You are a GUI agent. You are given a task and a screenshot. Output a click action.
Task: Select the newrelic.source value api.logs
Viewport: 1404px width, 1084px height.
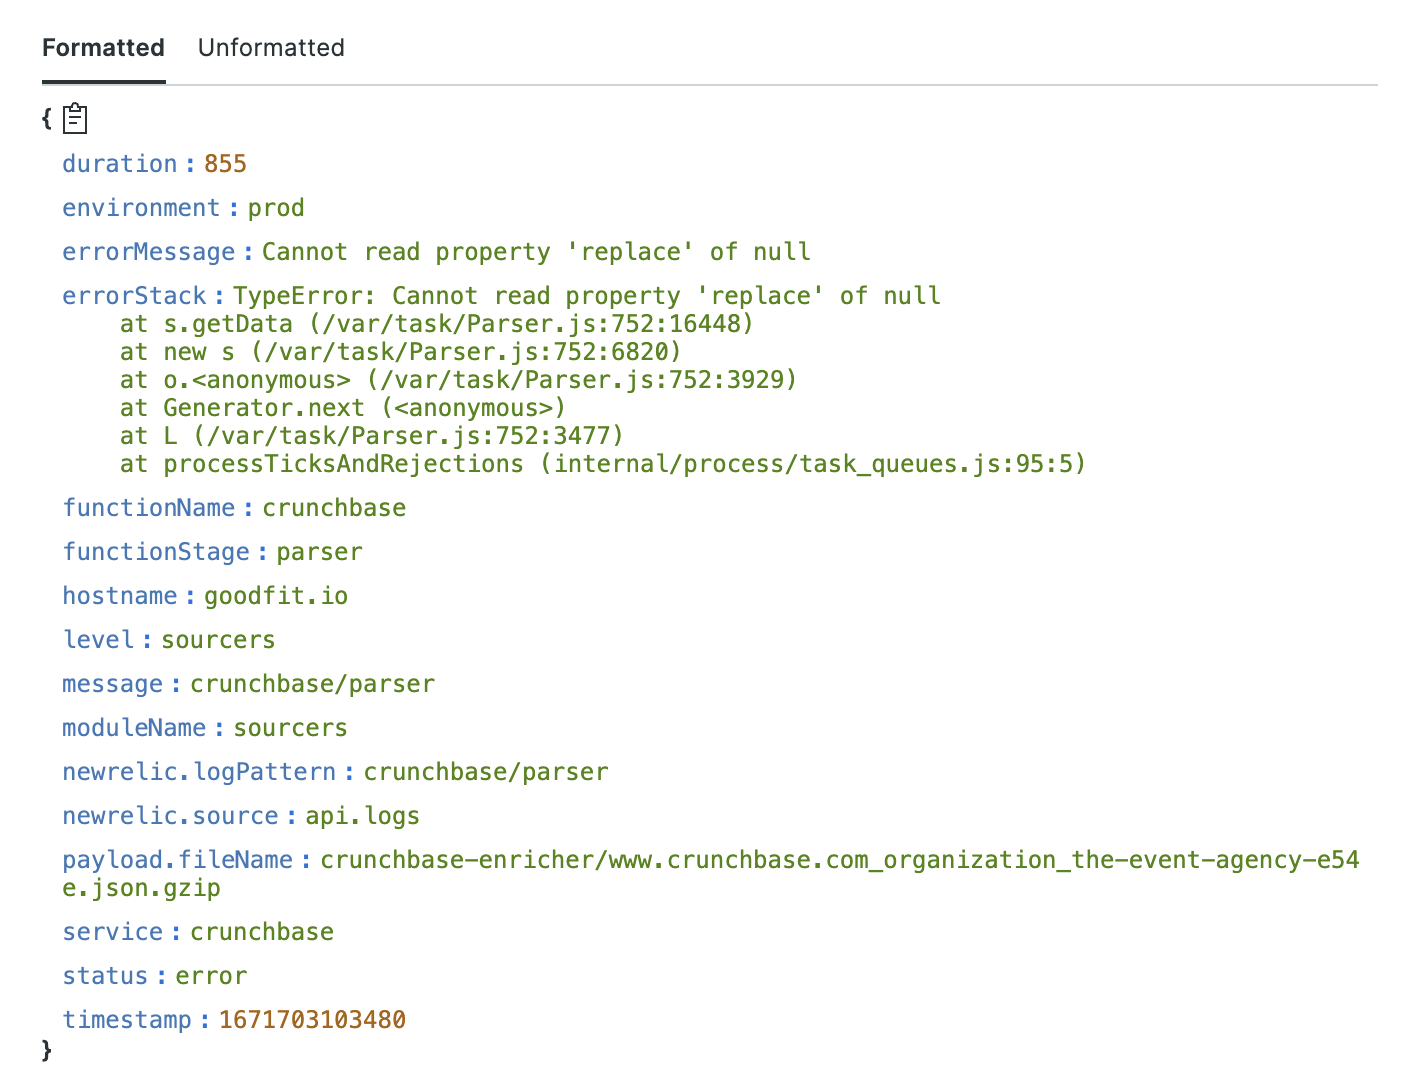[362, 816]
